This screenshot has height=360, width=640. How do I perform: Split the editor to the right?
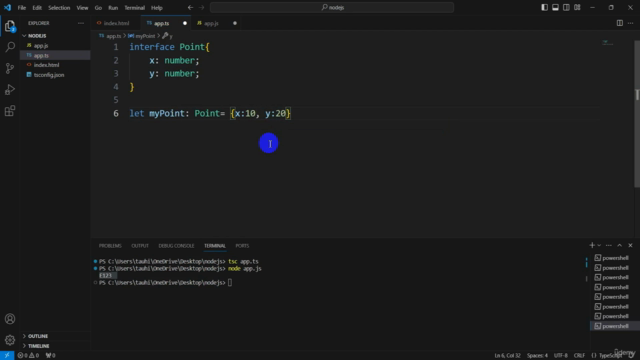pyautogui.click(x=620, y=23)
